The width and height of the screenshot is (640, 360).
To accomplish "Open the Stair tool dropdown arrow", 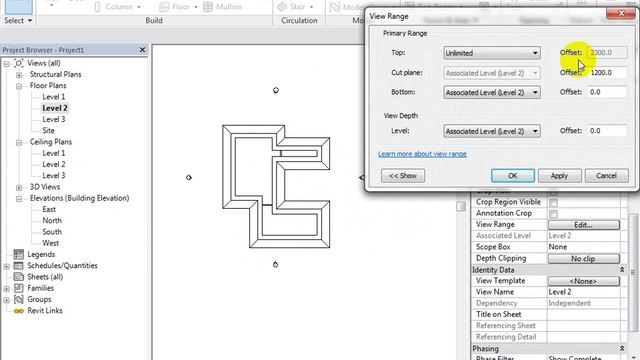I will 311,7.
